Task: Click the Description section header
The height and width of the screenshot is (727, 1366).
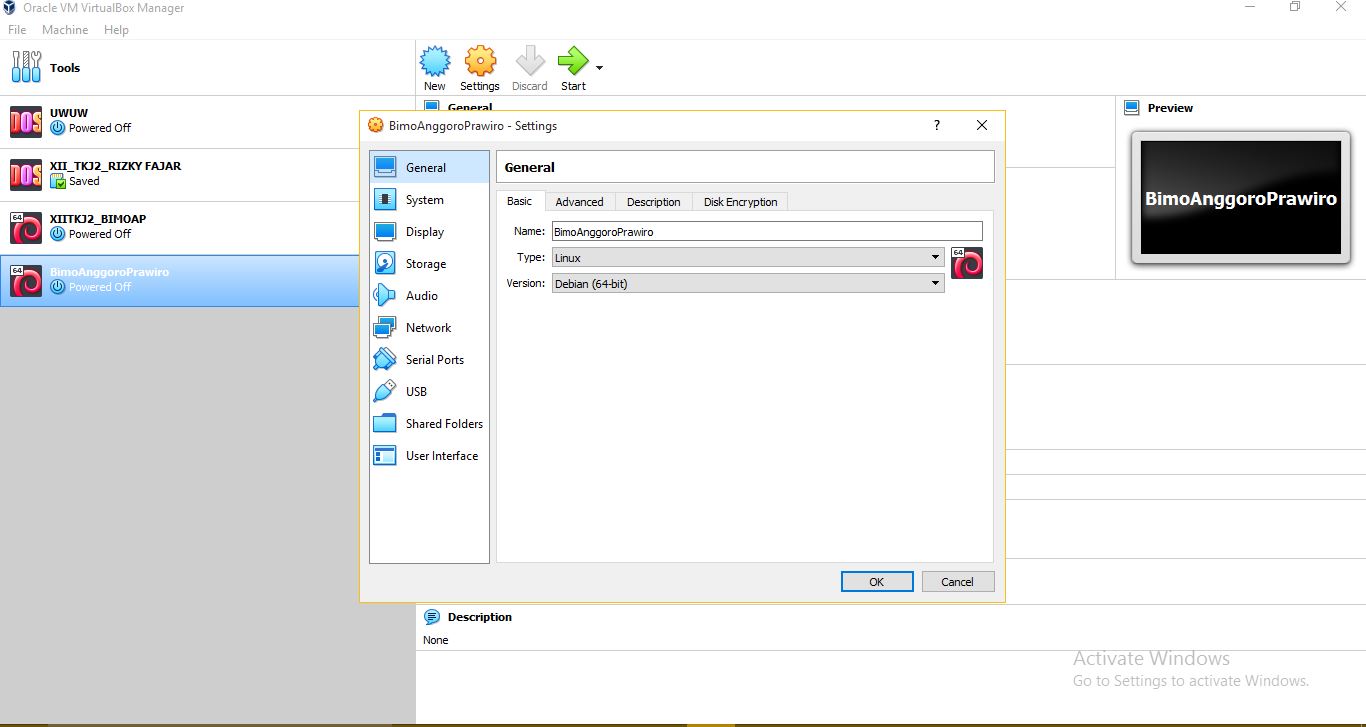Action: [x=480, y=617]
